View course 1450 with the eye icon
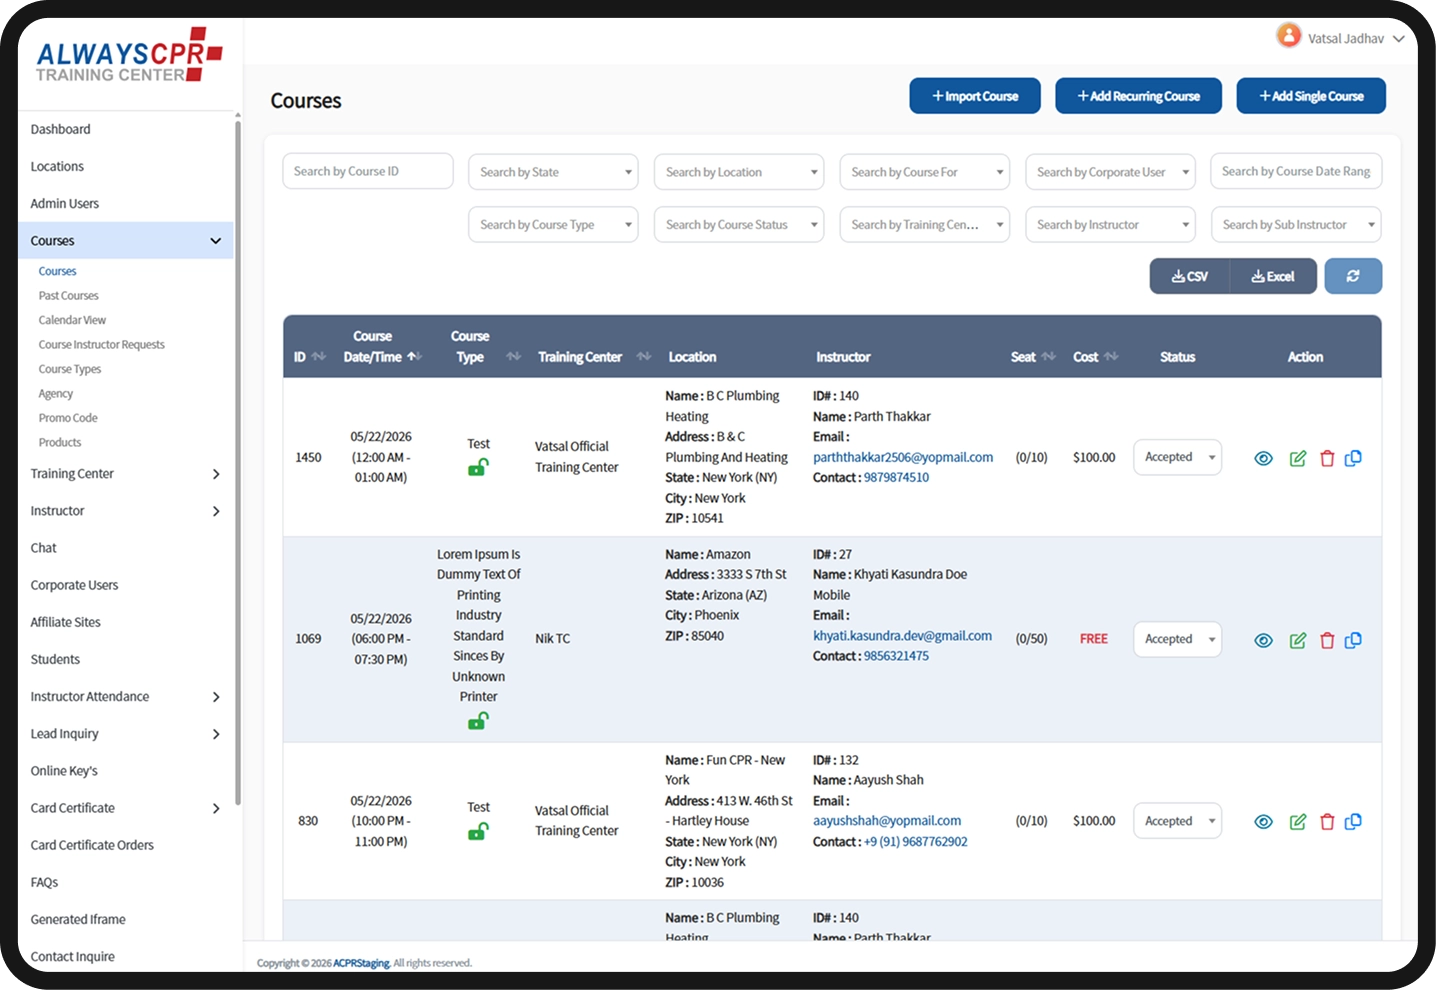1436x990 pixels. pos(1264,458)
